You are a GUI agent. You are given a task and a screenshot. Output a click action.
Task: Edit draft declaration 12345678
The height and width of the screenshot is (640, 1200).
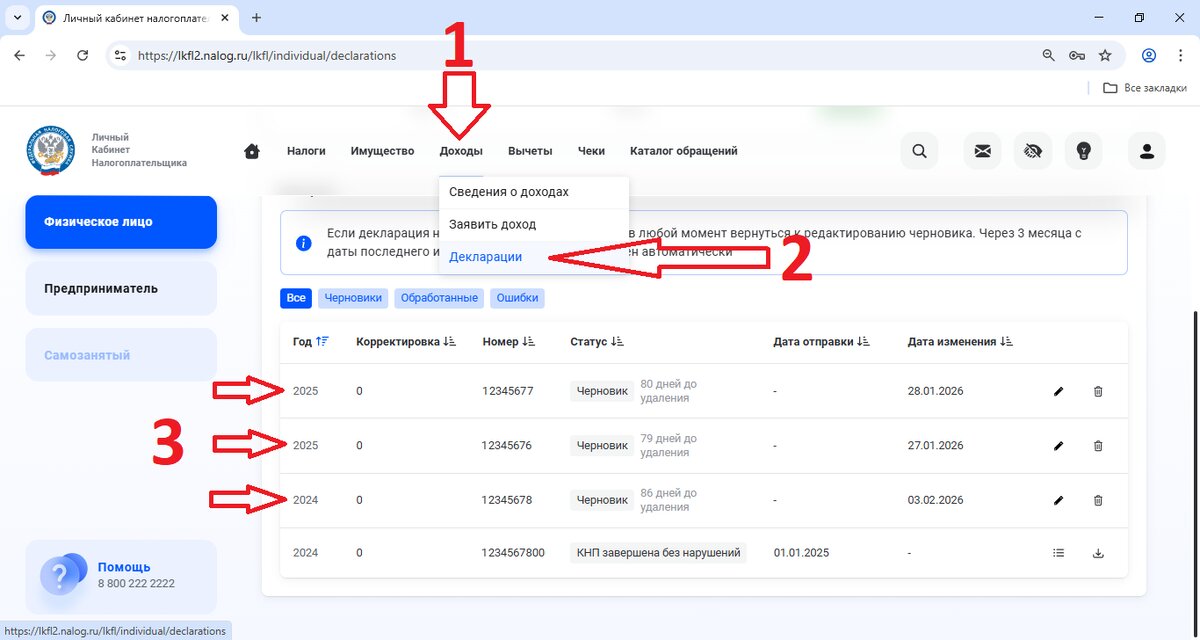1059,500
